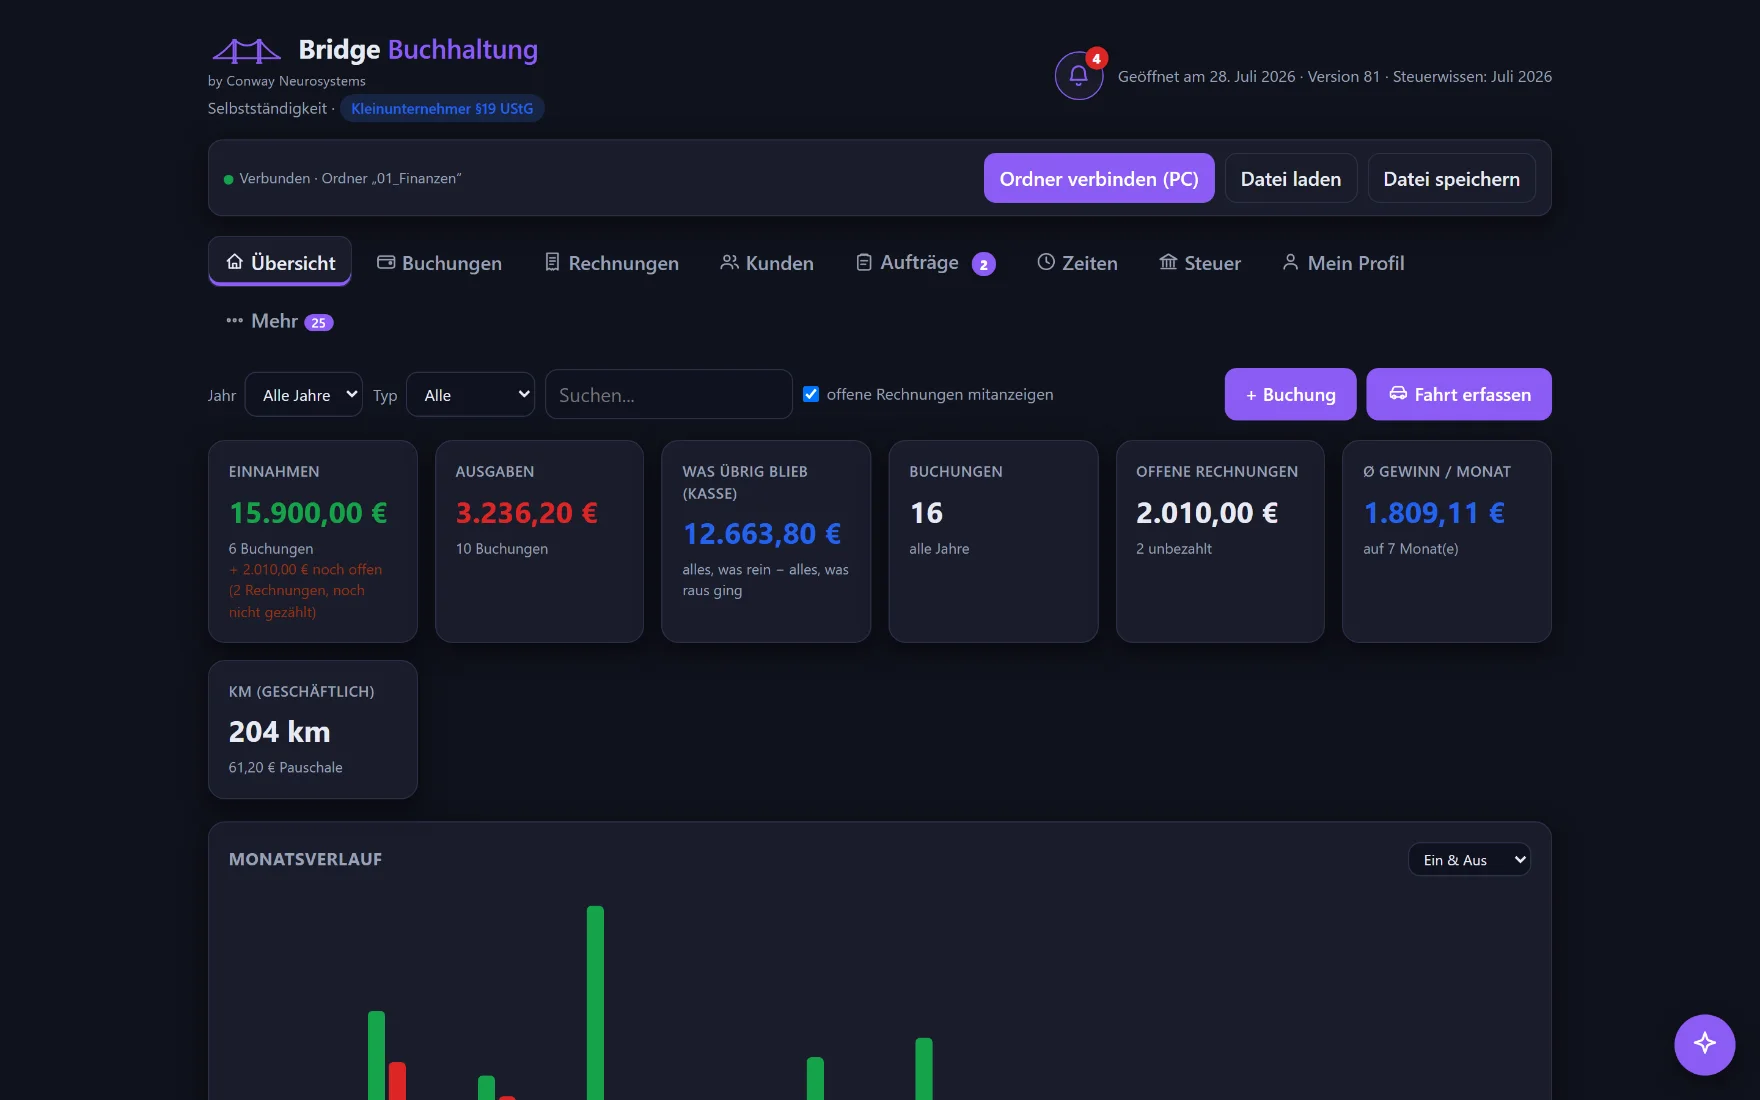Open the Rechnungen tab
The width and height of the screenshot is (1760, 1100).
(612, 262)
